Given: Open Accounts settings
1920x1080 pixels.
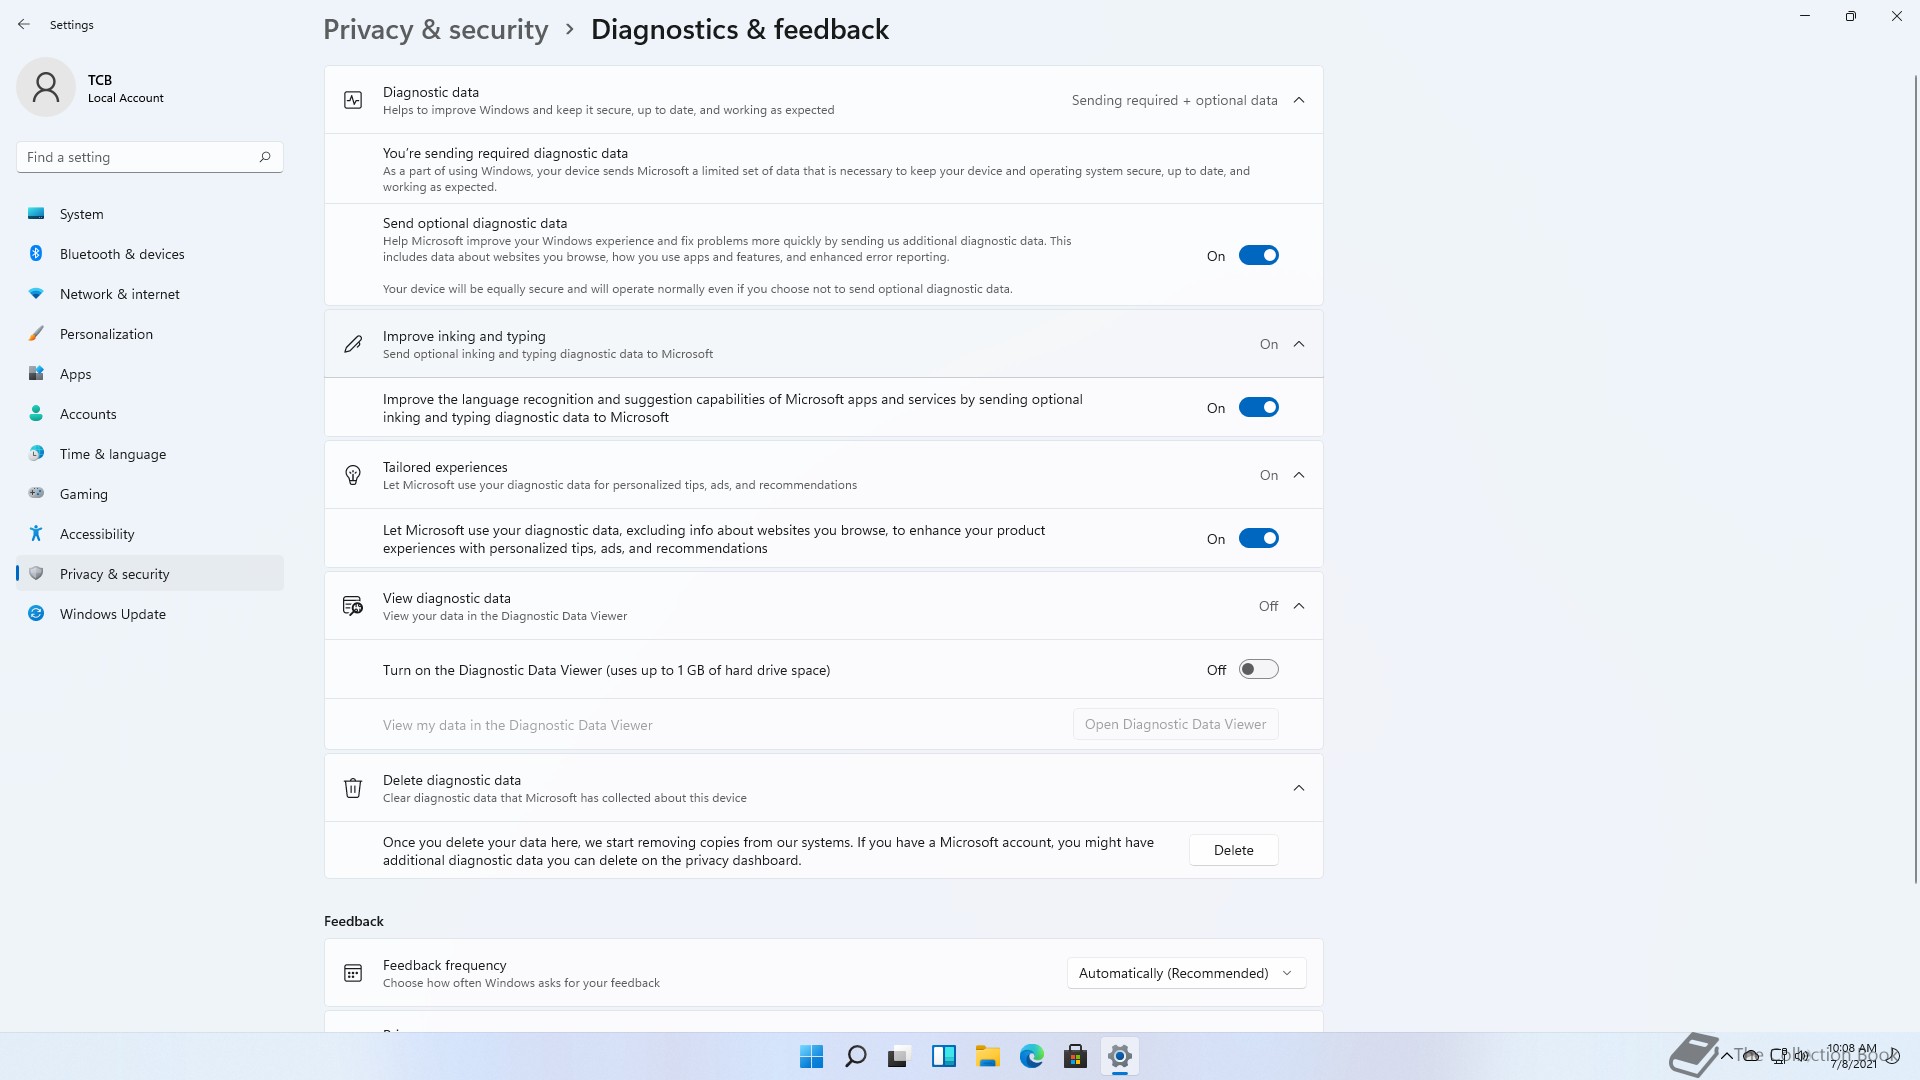Looking at the screenshot, I should tap(150, 414).
